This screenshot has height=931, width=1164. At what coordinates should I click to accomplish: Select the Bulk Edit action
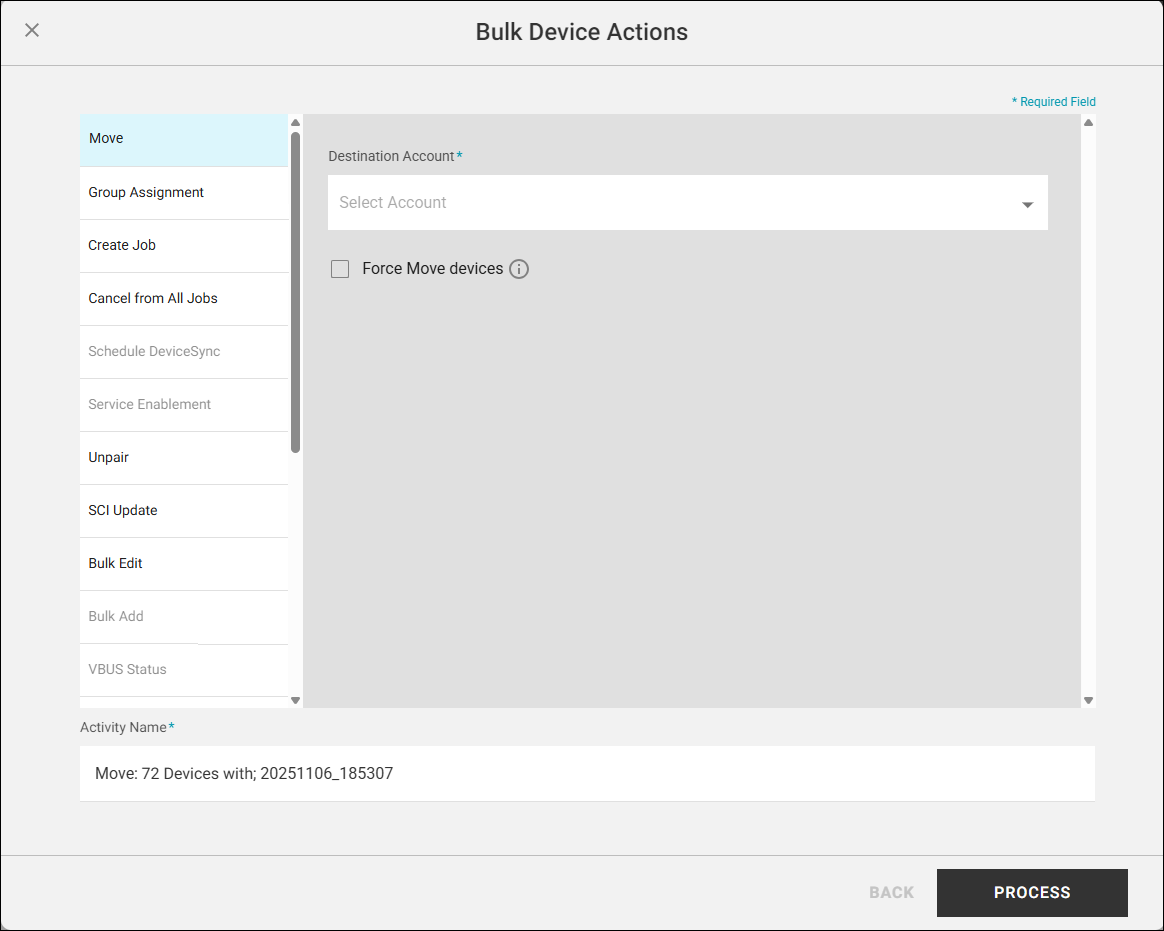click(184, 564)
